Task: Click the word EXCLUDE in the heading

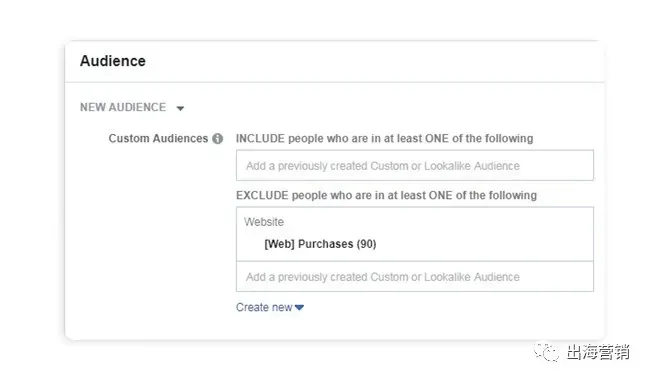Action: point(262,195)
